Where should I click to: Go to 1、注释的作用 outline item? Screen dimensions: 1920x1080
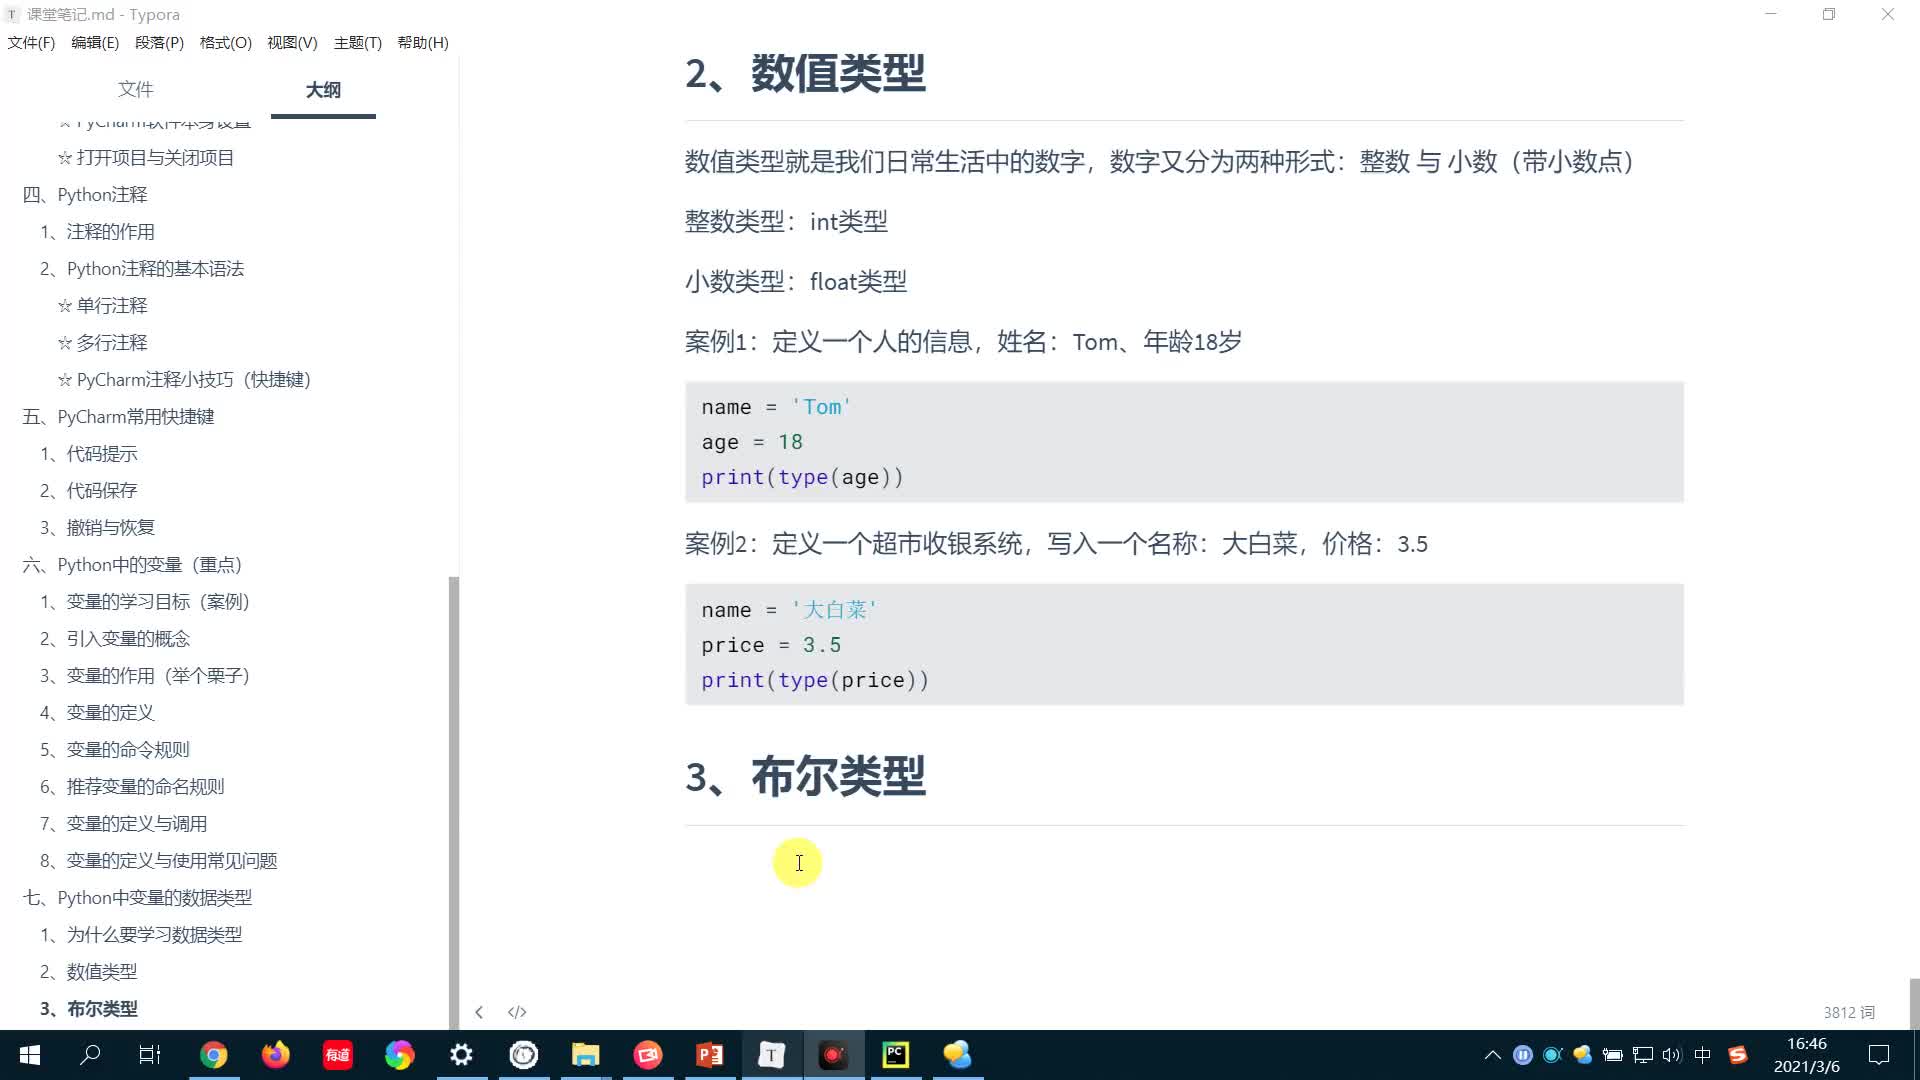pos(97,232)
